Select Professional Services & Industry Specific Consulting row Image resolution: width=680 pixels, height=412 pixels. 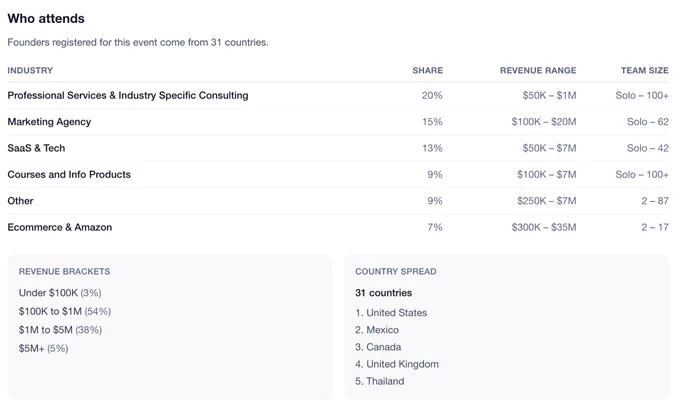tap(338, 95)
